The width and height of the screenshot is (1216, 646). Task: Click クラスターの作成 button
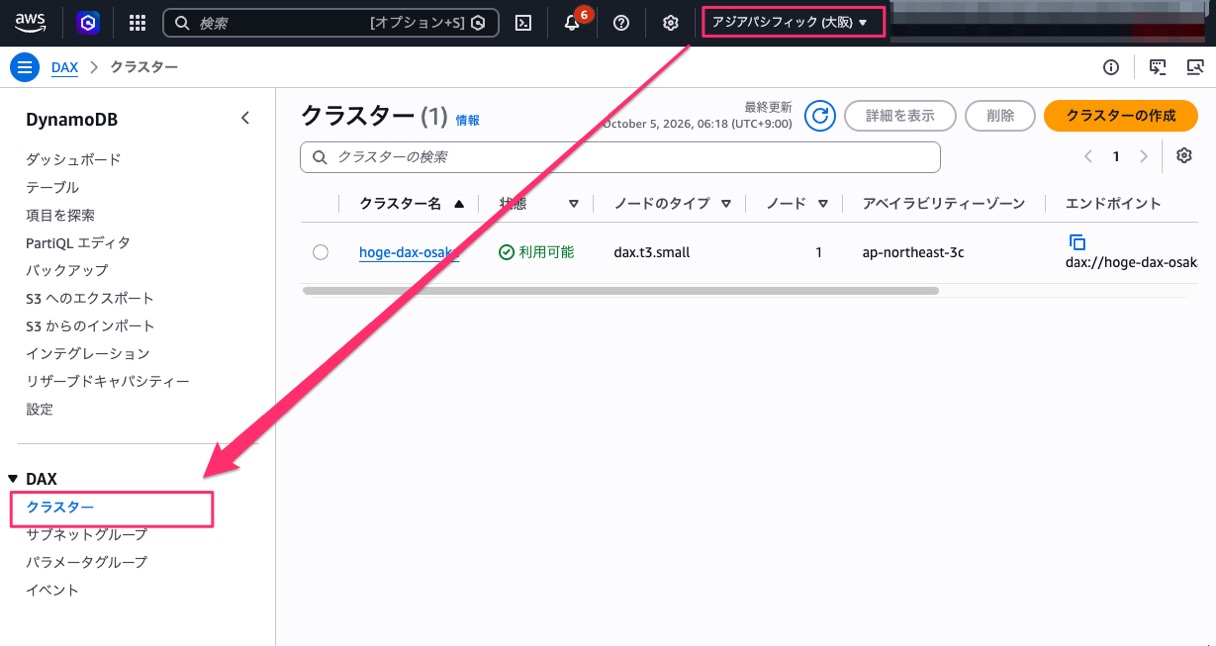click(1121, 116)
